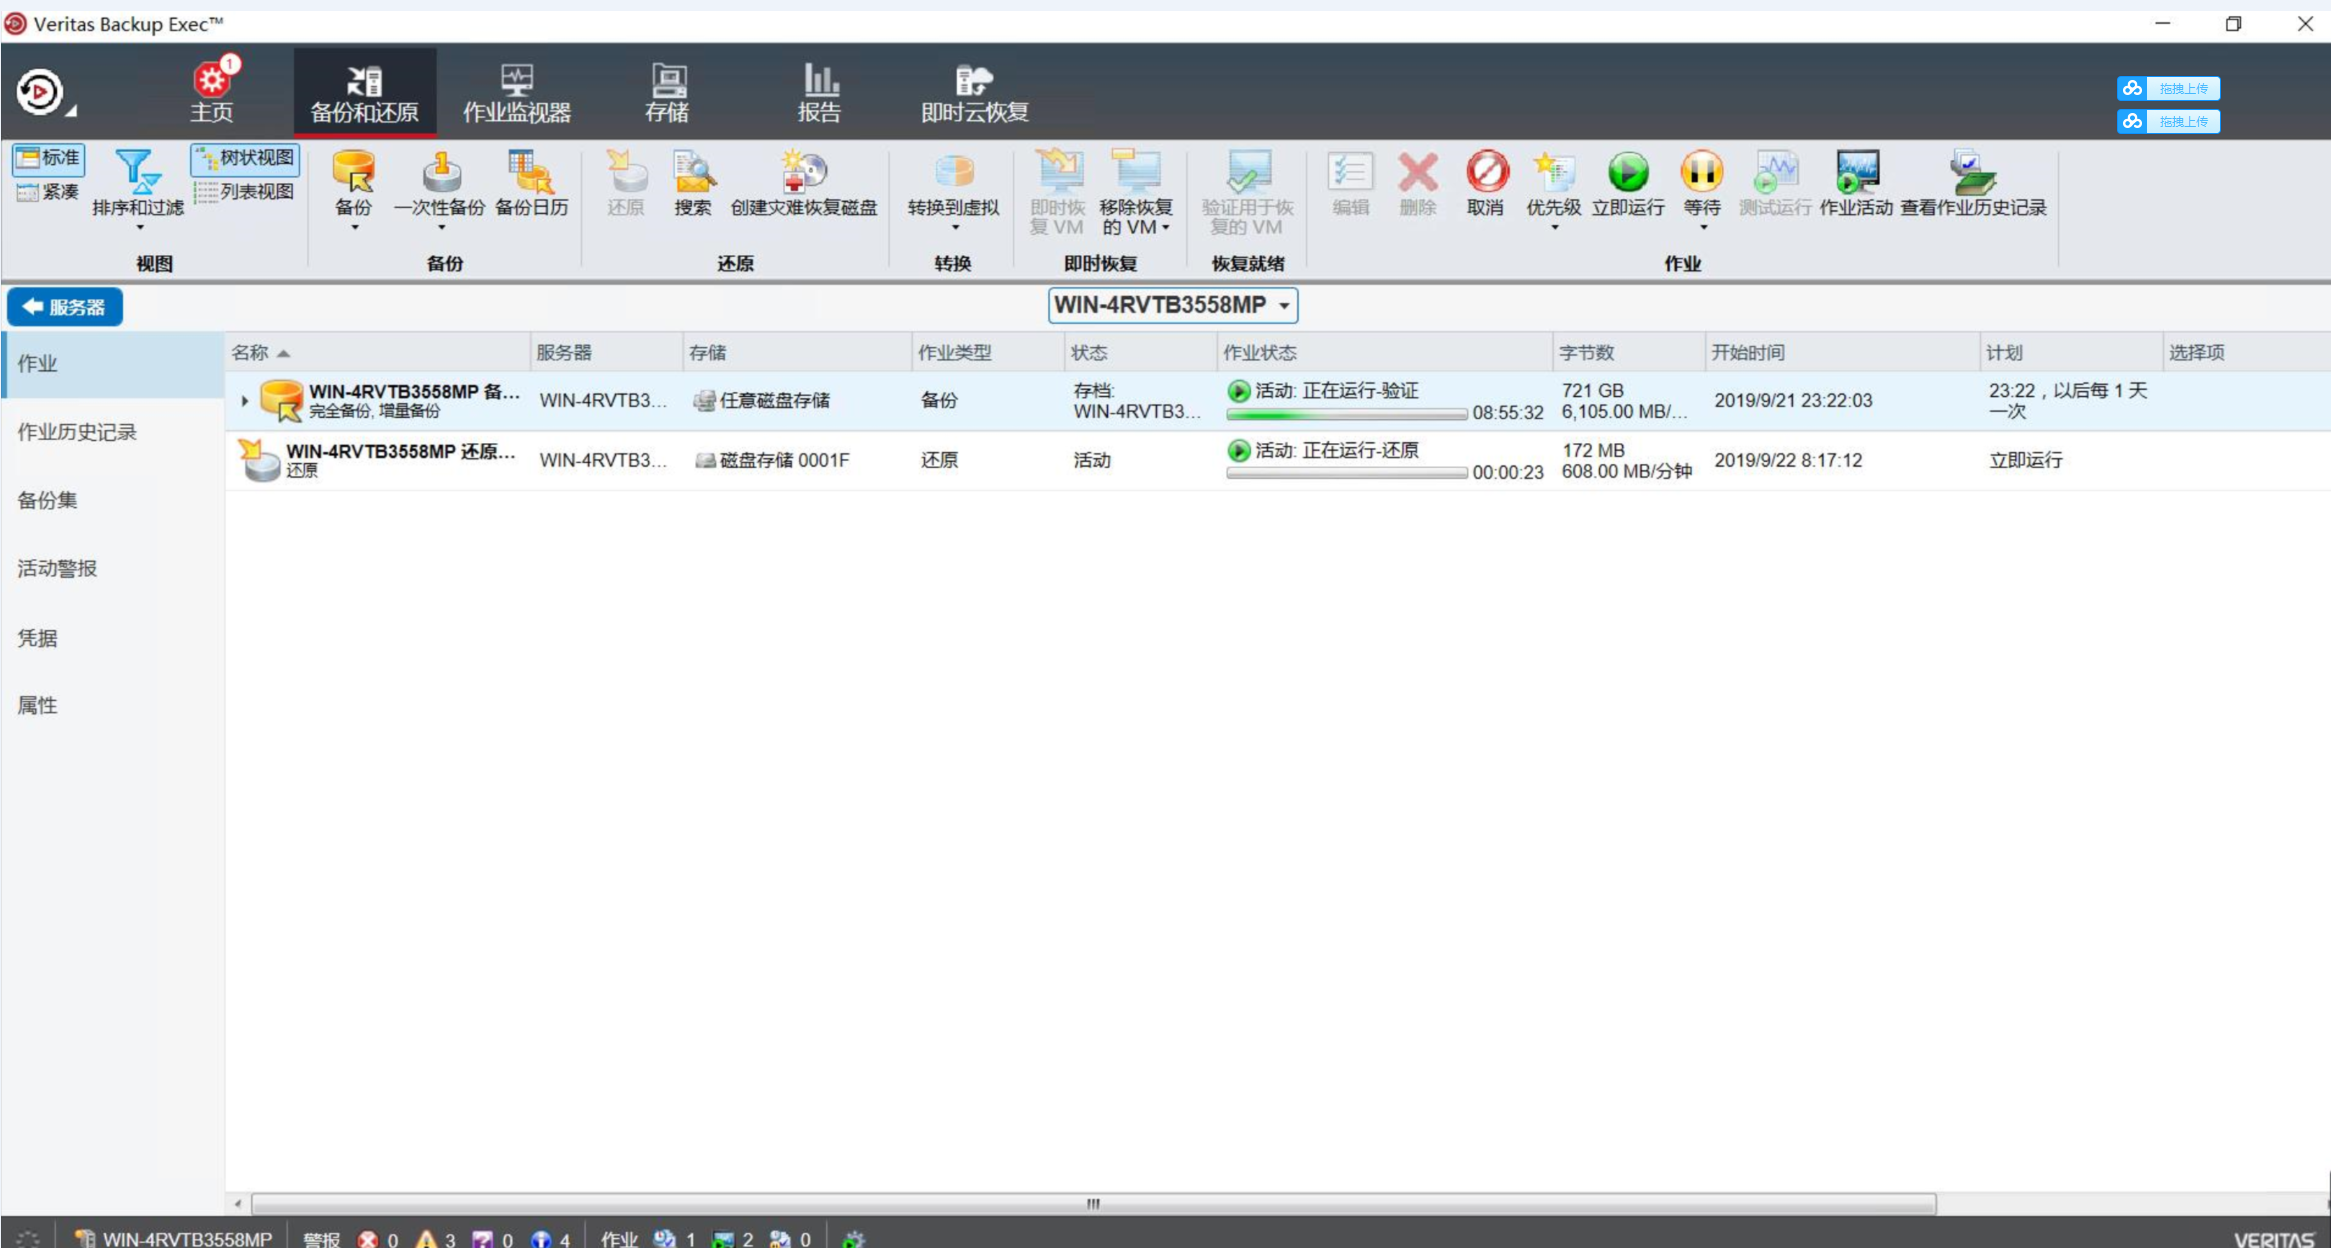Click the second 拖拽上传 cloud upload button
The width and height of the screenshot is (2331, 1248).
pos(2169,122)
